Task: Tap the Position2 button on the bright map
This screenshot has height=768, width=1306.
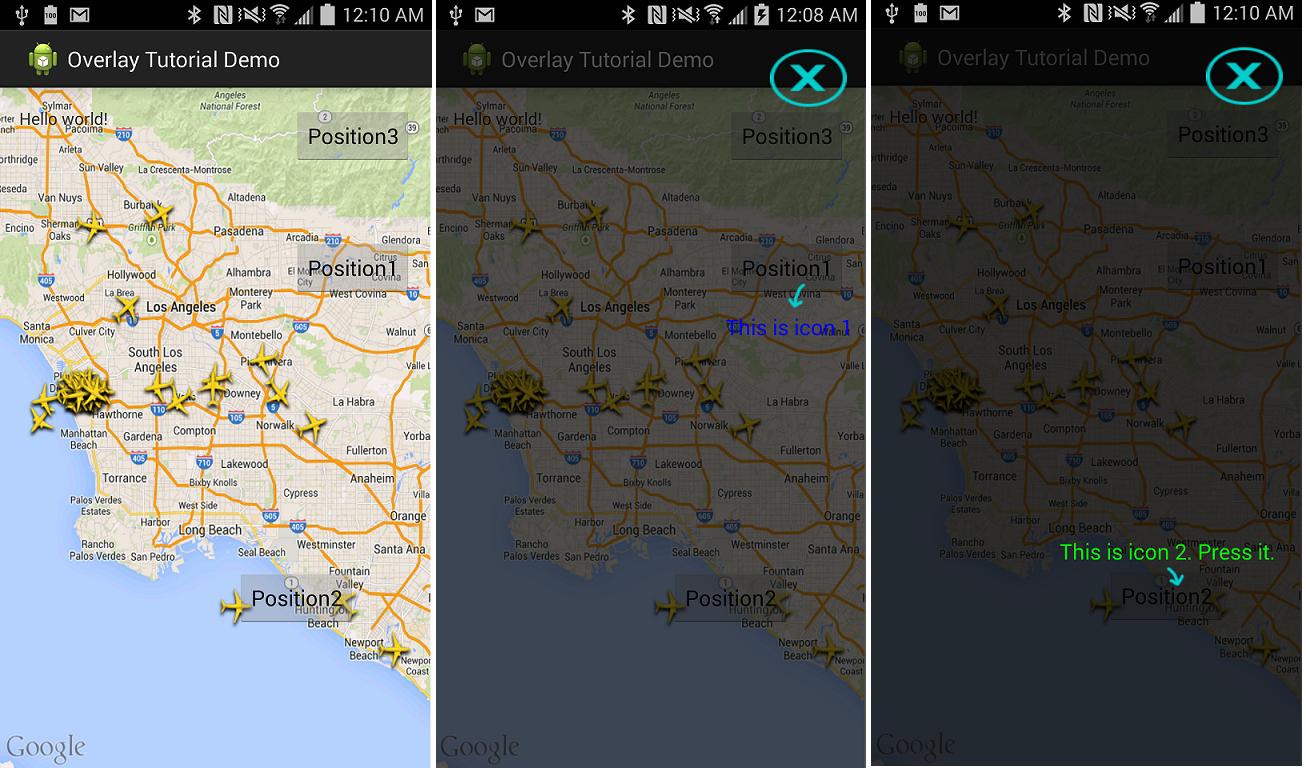Action: 297,598
